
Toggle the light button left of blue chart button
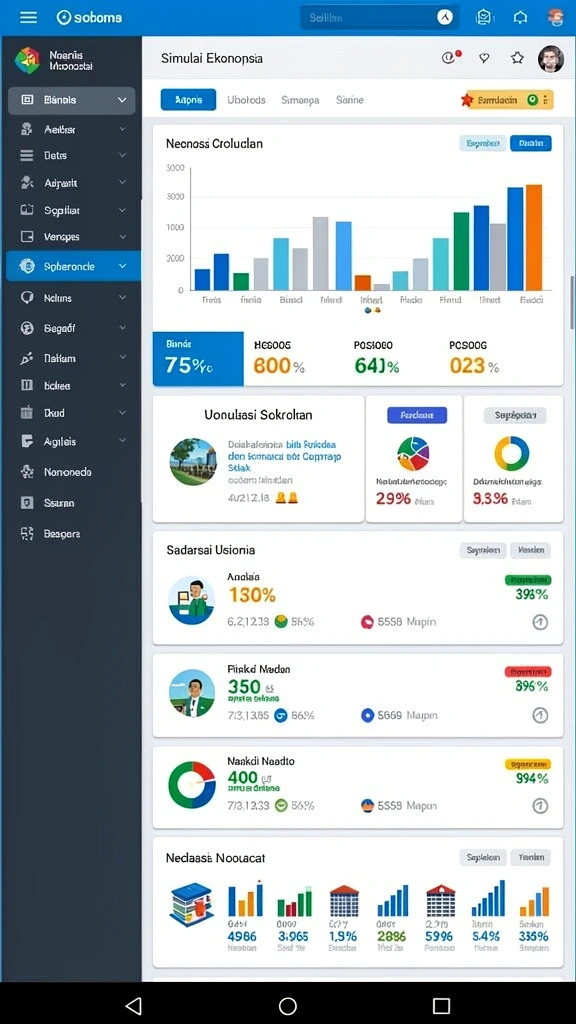coord(483,143)
